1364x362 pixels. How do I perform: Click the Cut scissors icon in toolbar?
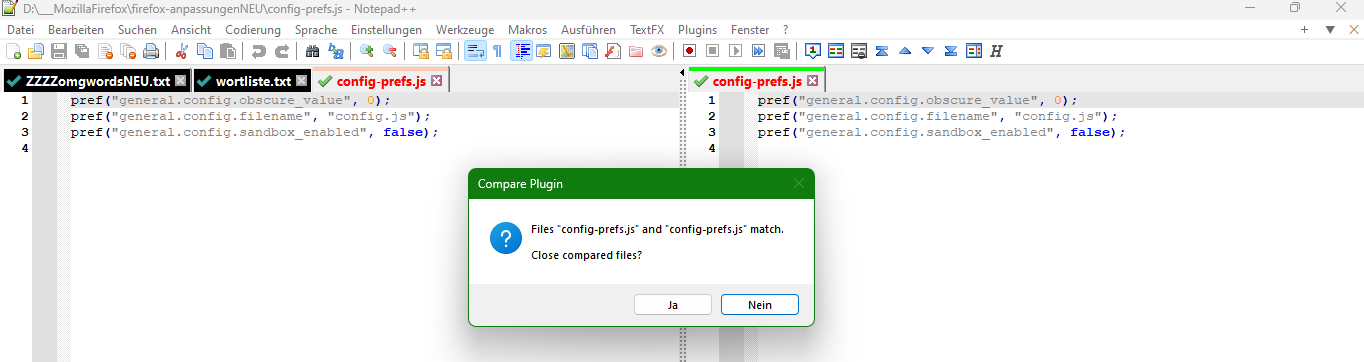(182, 51)
